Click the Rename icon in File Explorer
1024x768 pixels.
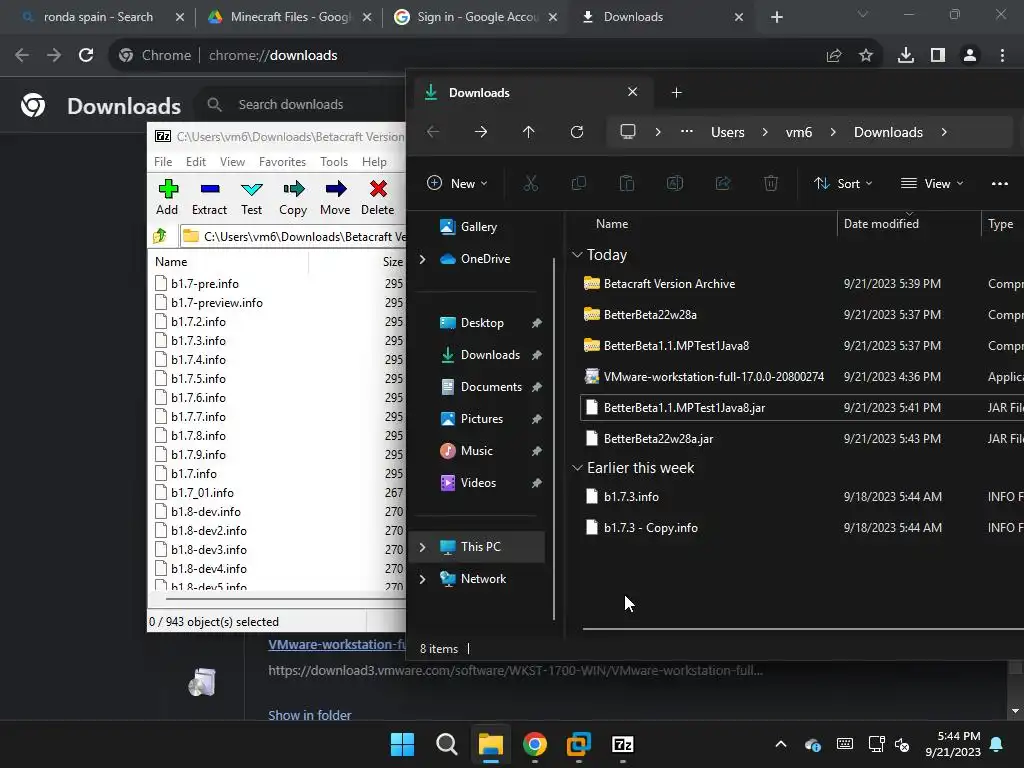[675, 184]
